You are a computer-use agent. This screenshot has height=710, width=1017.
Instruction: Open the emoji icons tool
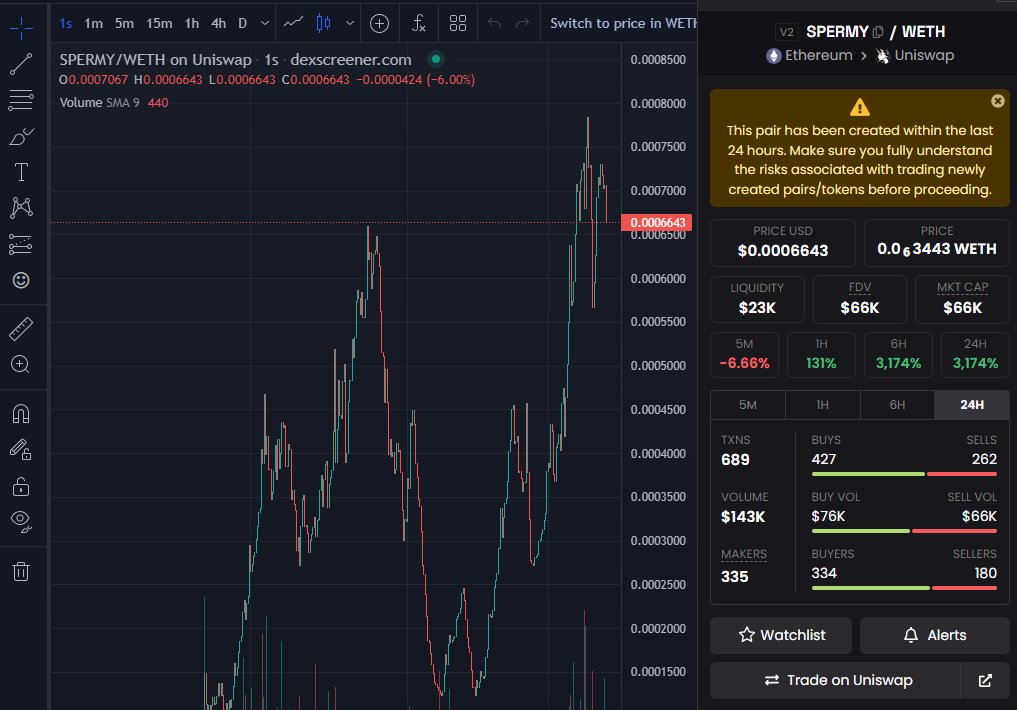pyautogui.click(x=21, y=280)
